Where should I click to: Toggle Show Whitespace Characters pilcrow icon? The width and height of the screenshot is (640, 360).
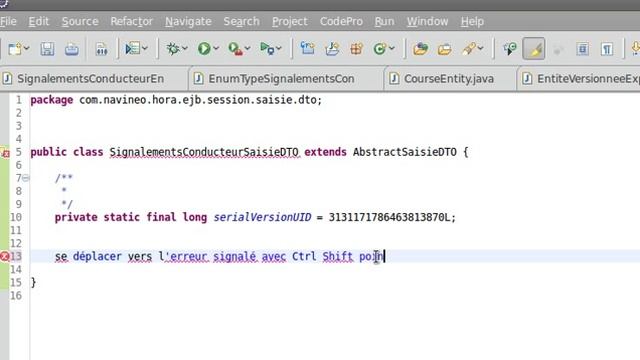pos(607,49)
